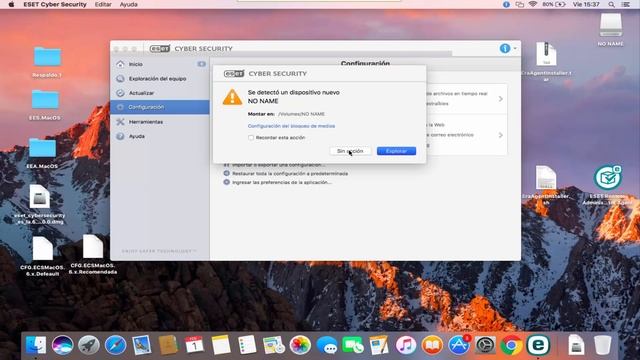Click the Explorar button
Screen dimensions: 640x360
click(x=396, y=151)
